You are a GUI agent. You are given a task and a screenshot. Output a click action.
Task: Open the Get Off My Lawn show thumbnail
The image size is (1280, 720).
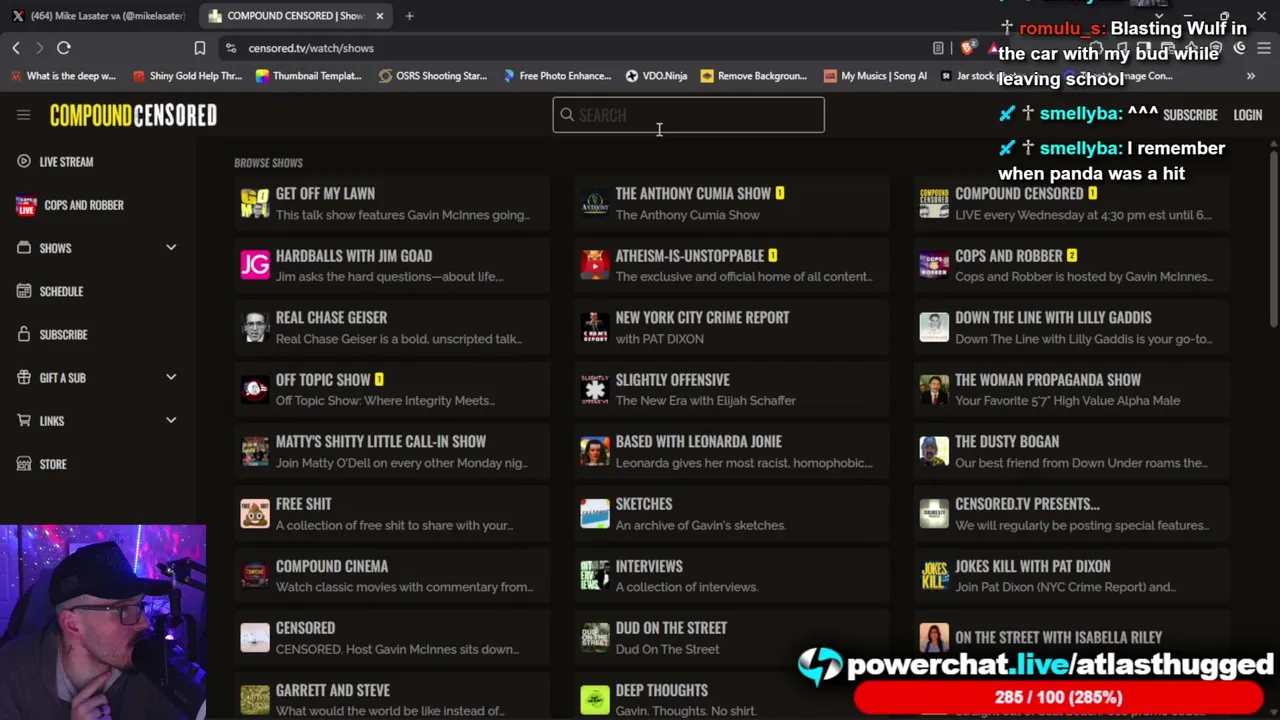tap(255, 203)
